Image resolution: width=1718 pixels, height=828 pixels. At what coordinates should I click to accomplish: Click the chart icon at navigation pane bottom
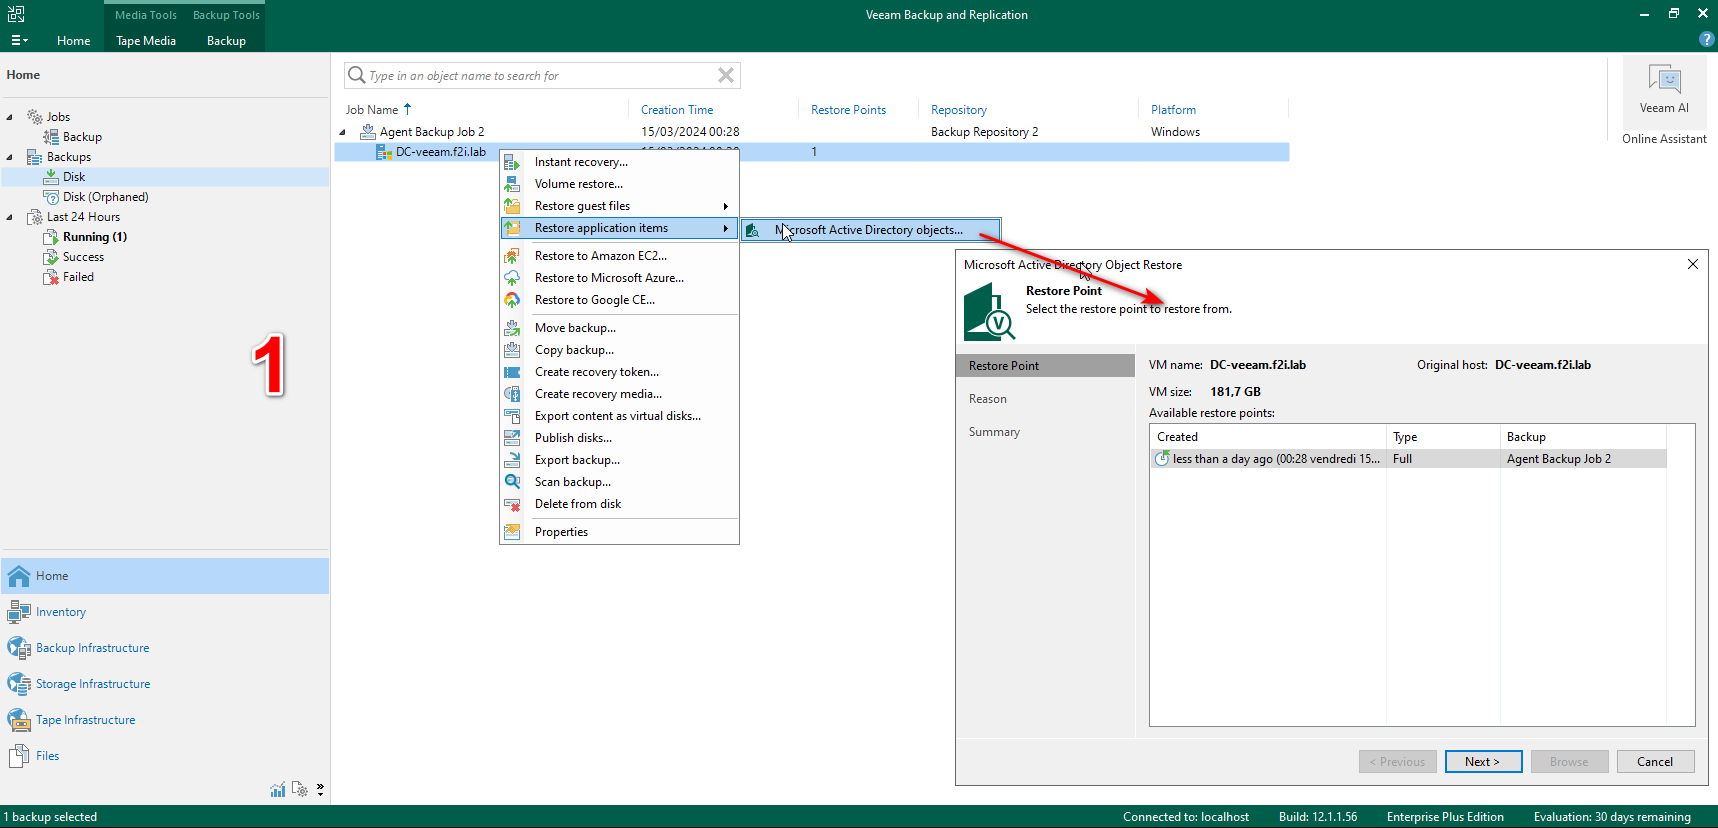point(278,790)
